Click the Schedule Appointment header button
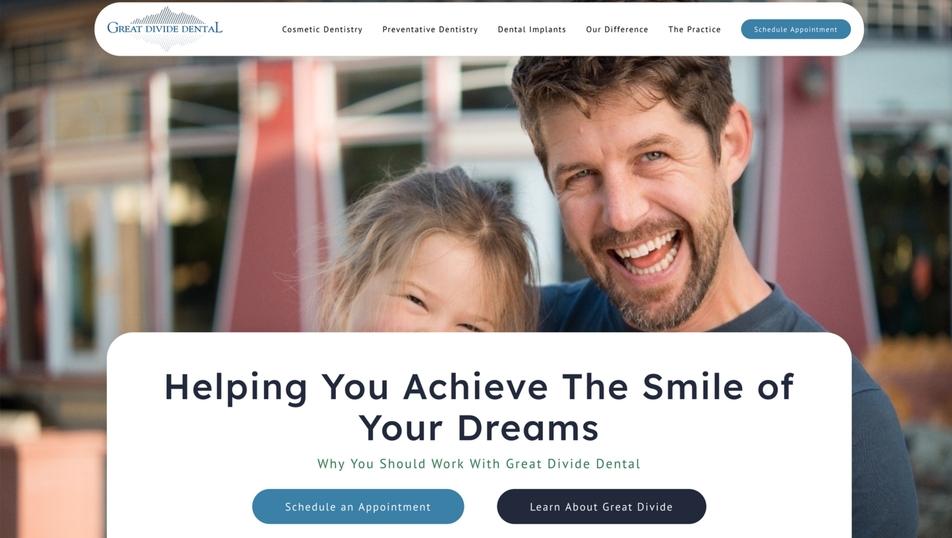This screenshot has height=538, width=952. 795,29
